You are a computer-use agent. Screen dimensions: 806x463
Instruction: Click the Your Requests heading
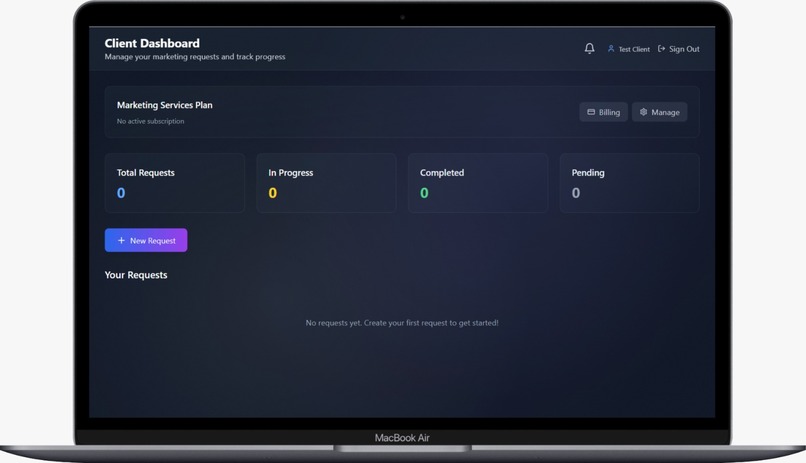[136, 275]
